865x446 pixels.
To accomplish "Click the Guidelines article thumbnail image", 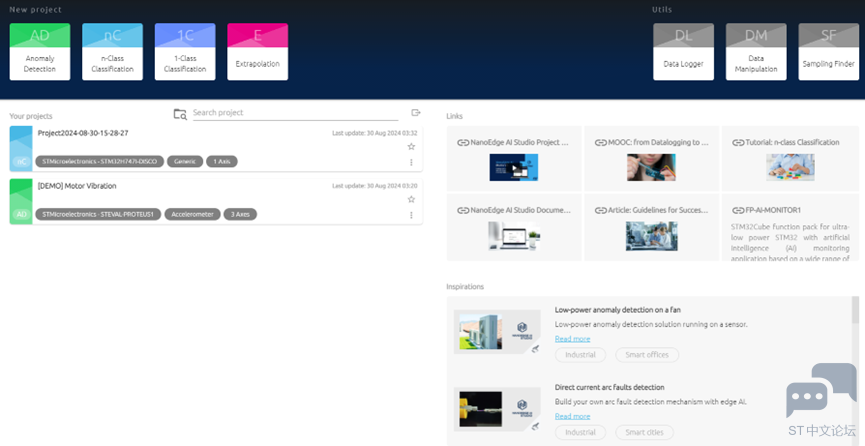I will (x=652, y=236).
